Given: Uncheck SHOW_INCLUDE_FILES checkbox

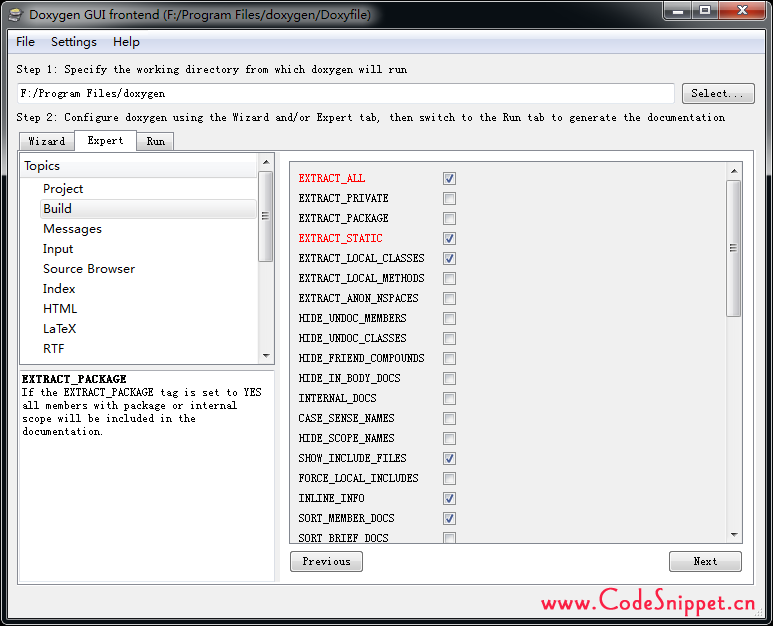Looking at the screenshot, I should coord(449,458).
